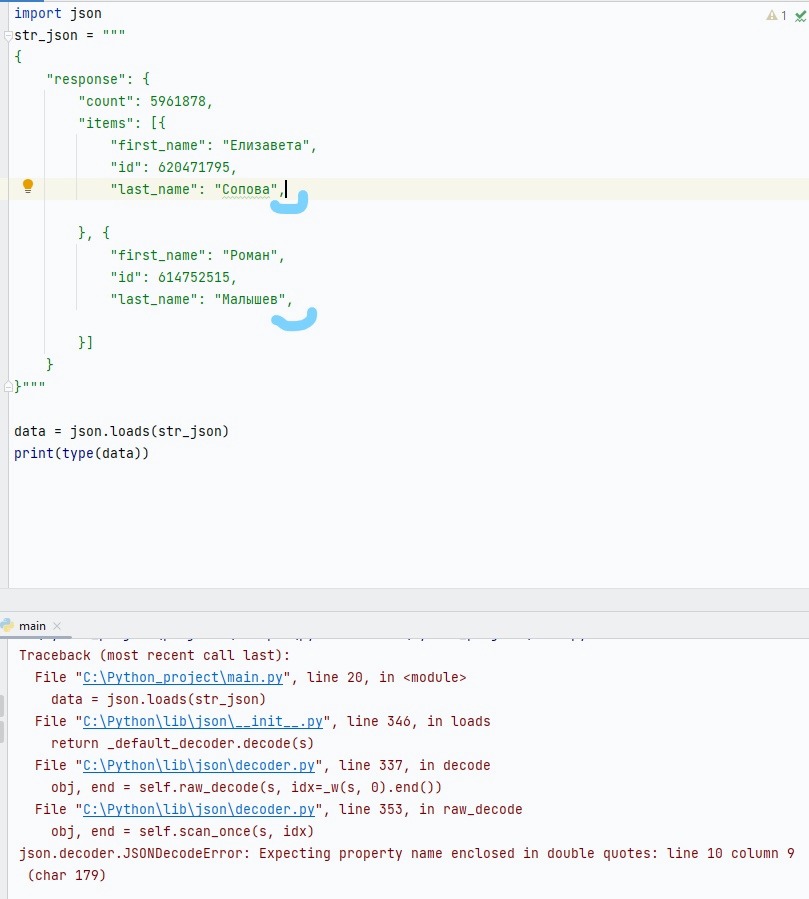Click the "id": 614752515 line
The image size is (809, 899).
pyautogui.click(x=174, y=277)
